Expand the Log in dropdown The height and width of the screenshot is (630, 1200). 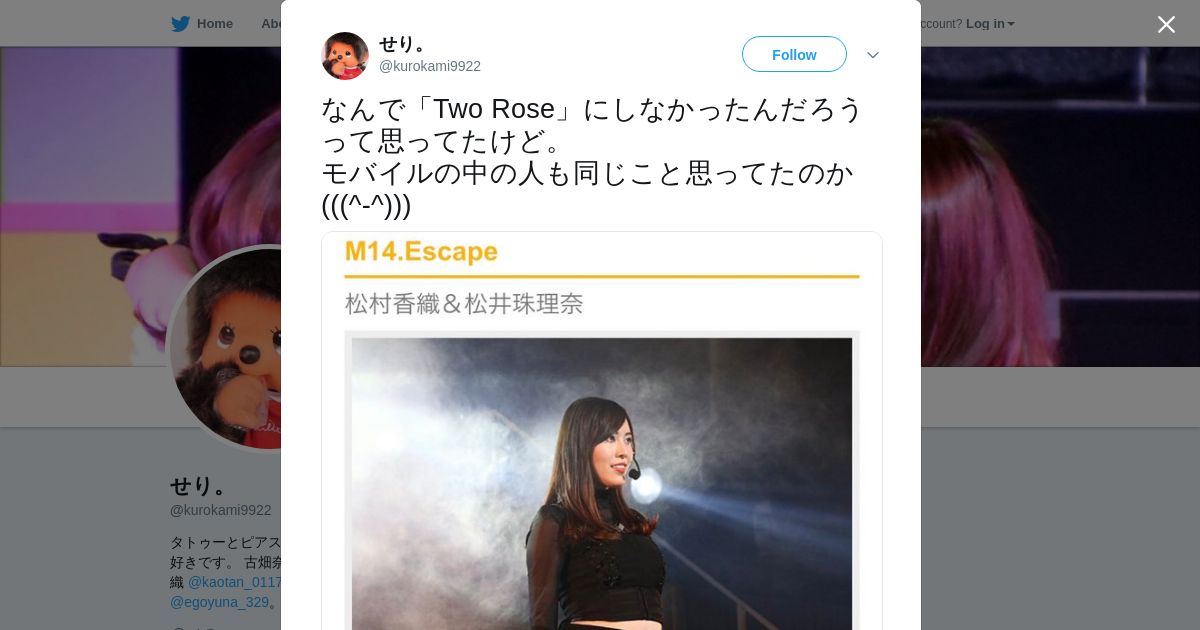click(990, 24)
